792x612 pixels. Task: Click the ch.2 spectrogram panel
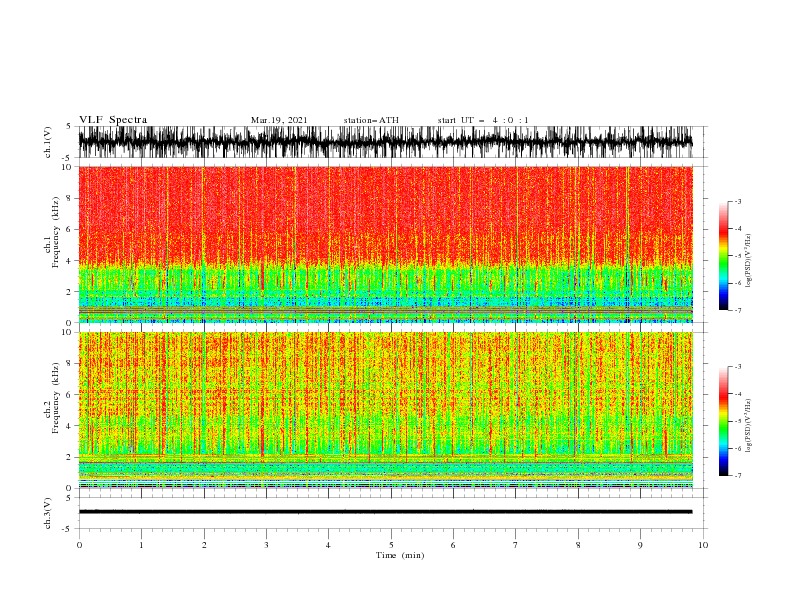385,410
